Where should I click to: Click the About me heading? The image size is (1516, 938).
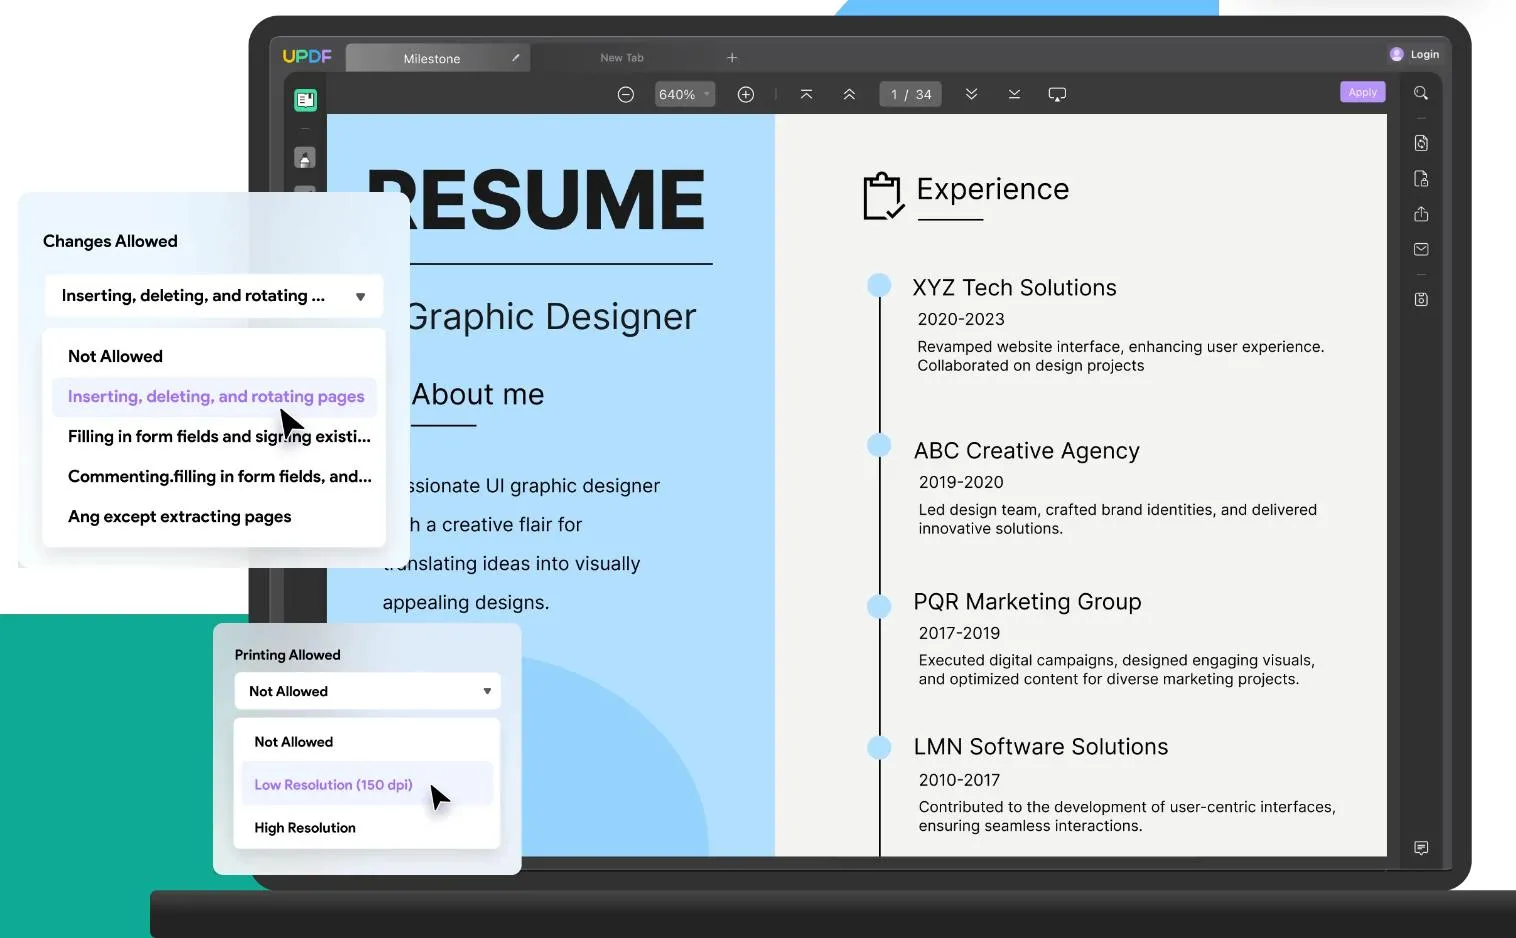[478, 395]
